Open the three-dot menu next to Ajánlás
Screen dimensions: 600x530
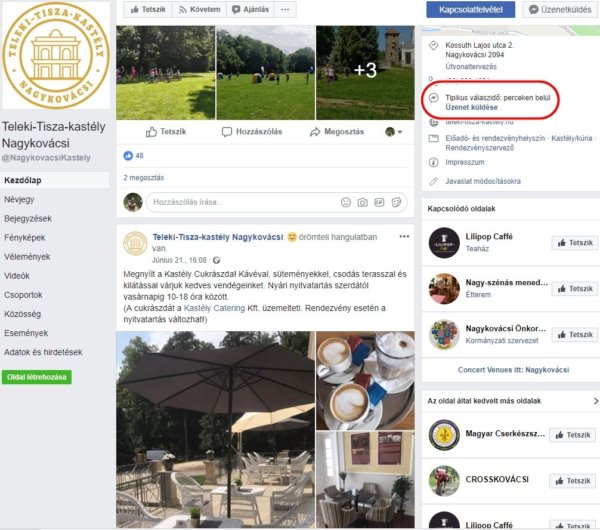coord(285,9)
